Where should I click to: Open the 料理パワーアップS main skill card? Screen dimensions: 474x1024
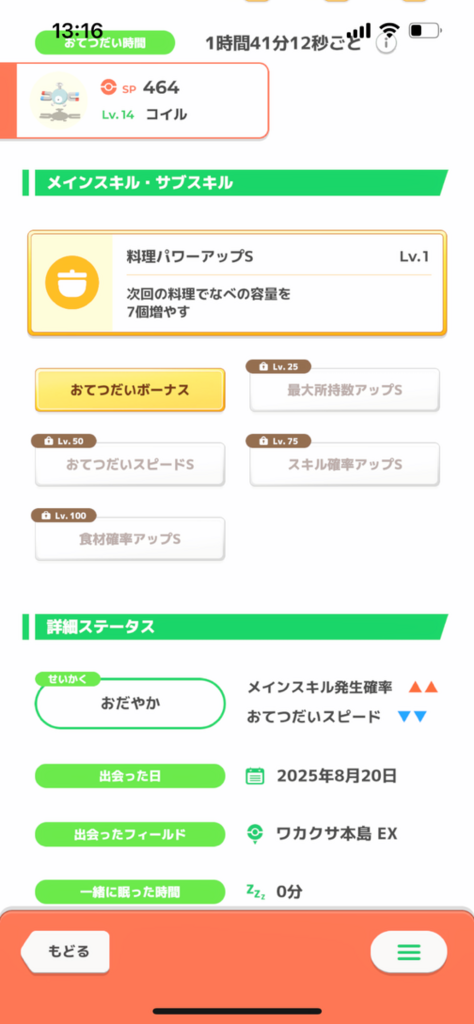pos(237,283)
